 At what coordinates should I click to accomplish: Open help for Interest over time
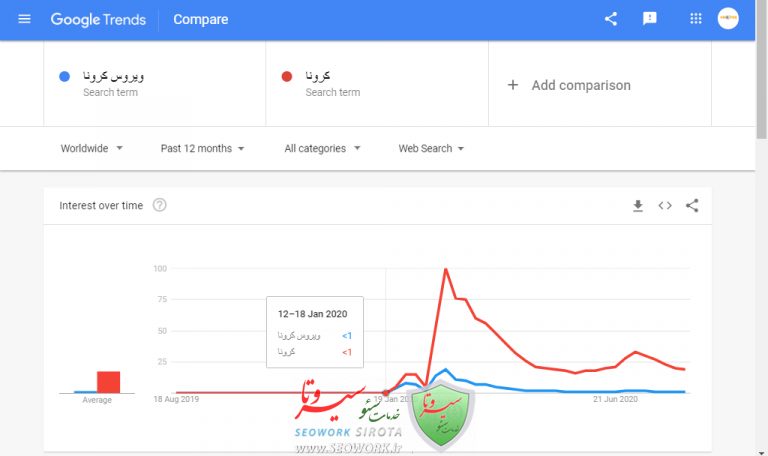[159, 205]
